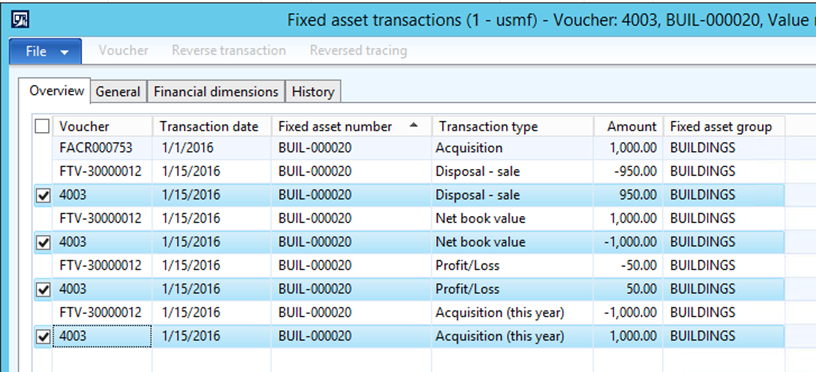Click the 950.00 amount in 4003 row
The image size is (816, 372).
tap(628, 195)
